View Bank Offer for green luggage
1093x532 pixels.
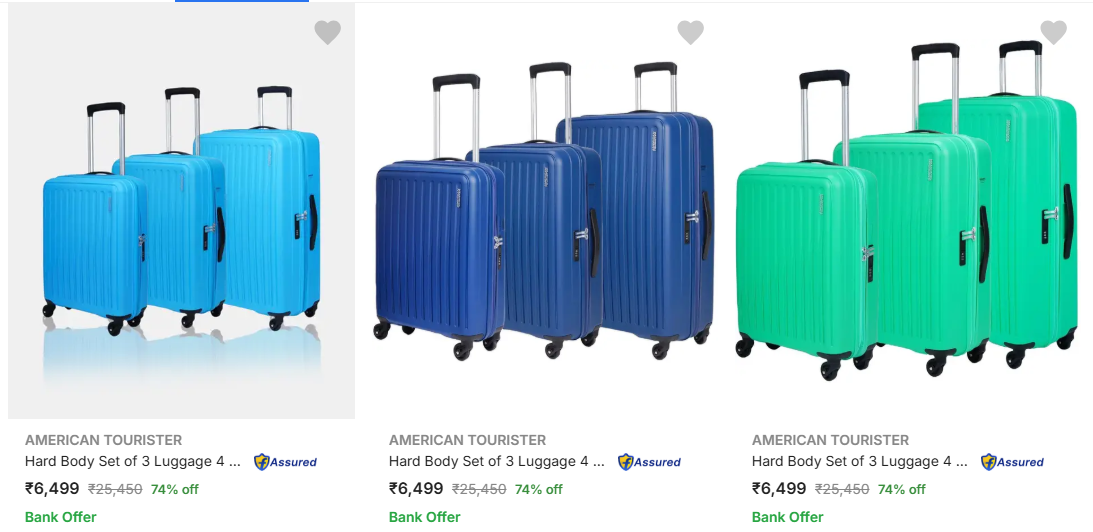788,517
